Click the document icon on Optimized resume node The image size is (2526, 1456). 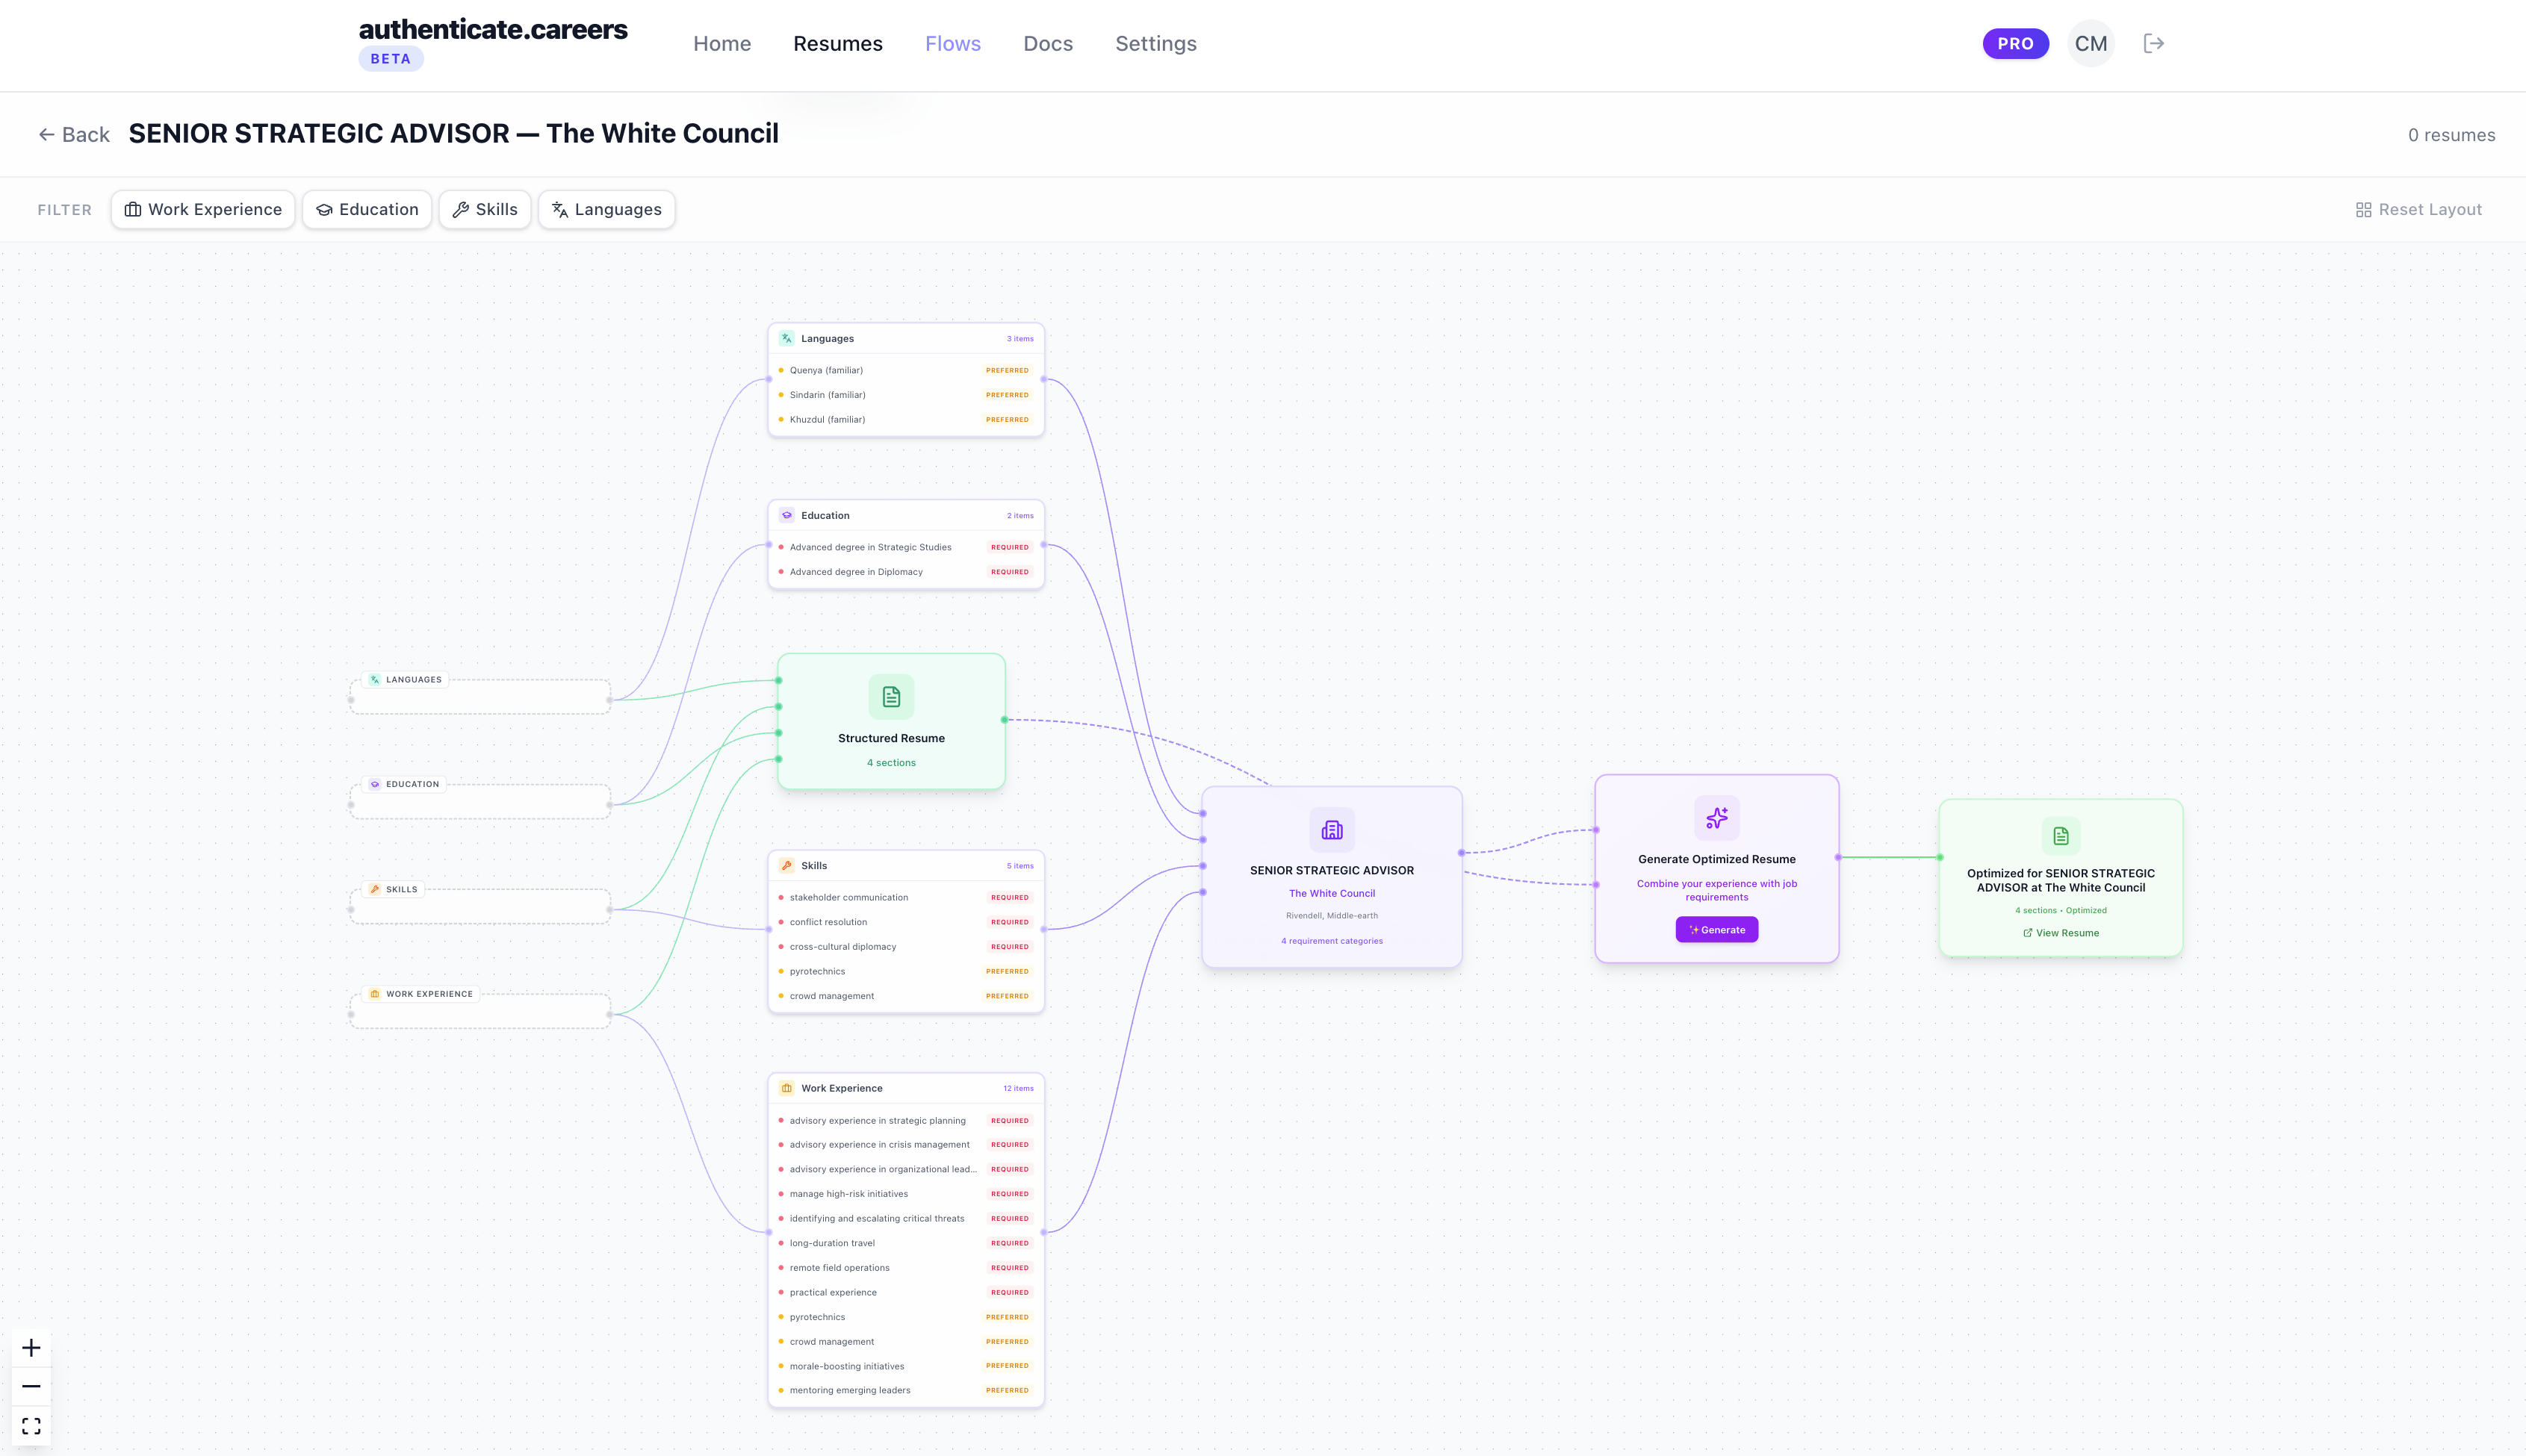point(2060,836)
